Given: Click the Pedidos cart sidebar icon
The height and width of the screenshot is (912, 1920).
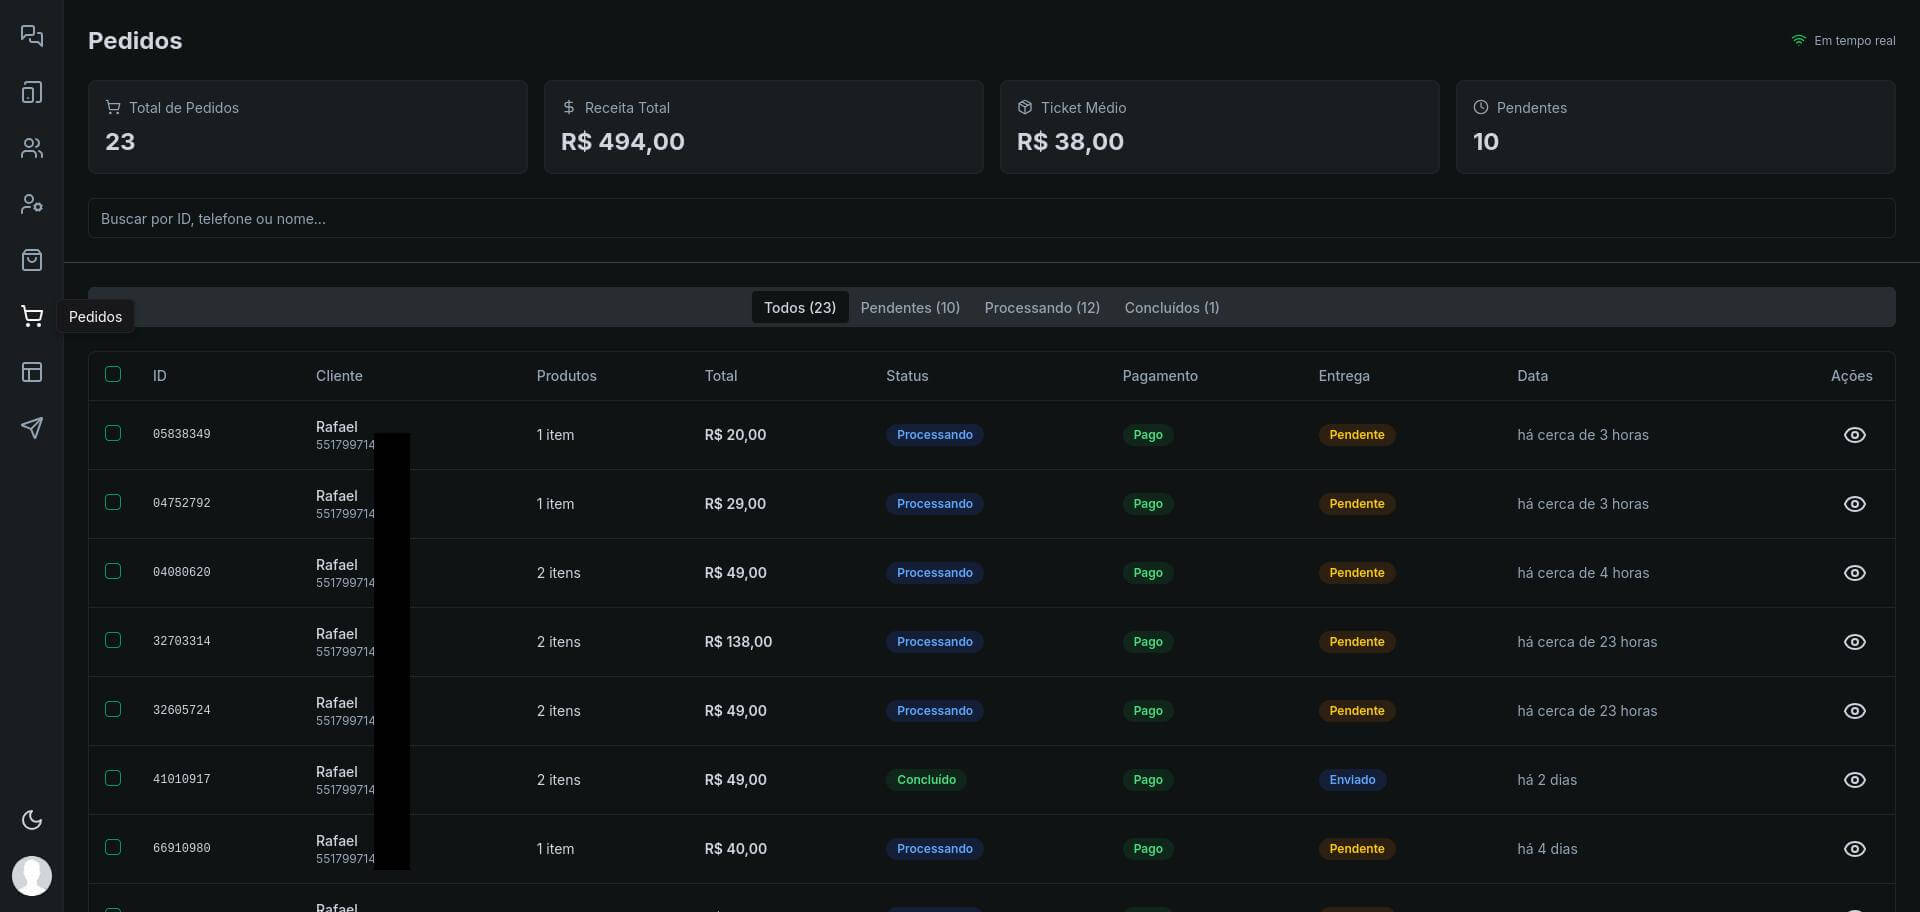Looking at the screenshot, I should click(32, 317).
